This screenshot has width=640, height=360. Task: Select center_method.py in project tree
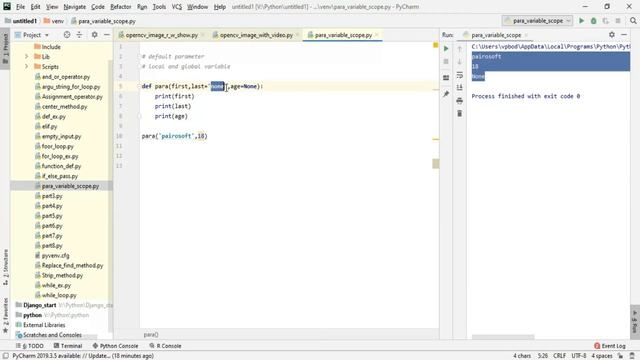64,107
